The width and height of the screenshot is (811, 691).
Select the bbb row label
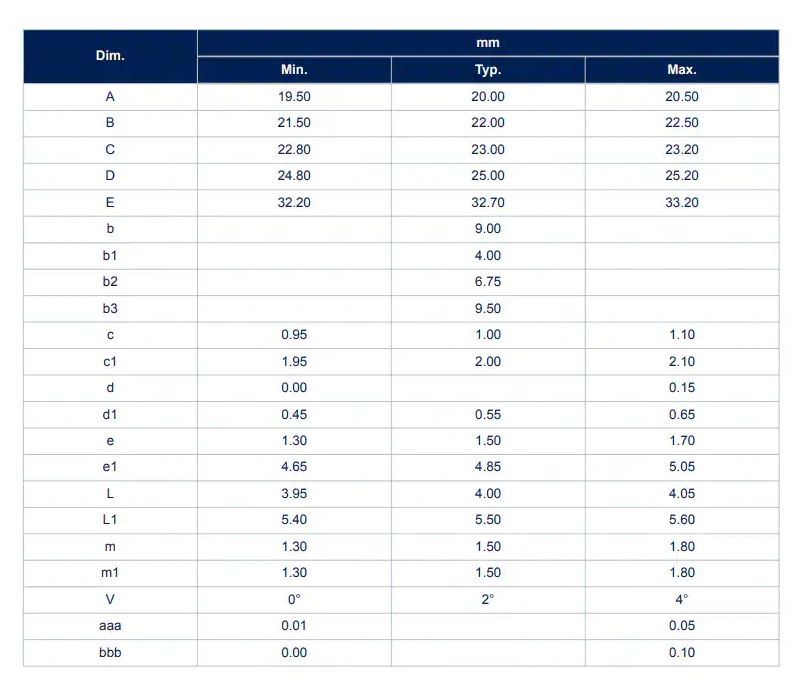pos(110,653)
